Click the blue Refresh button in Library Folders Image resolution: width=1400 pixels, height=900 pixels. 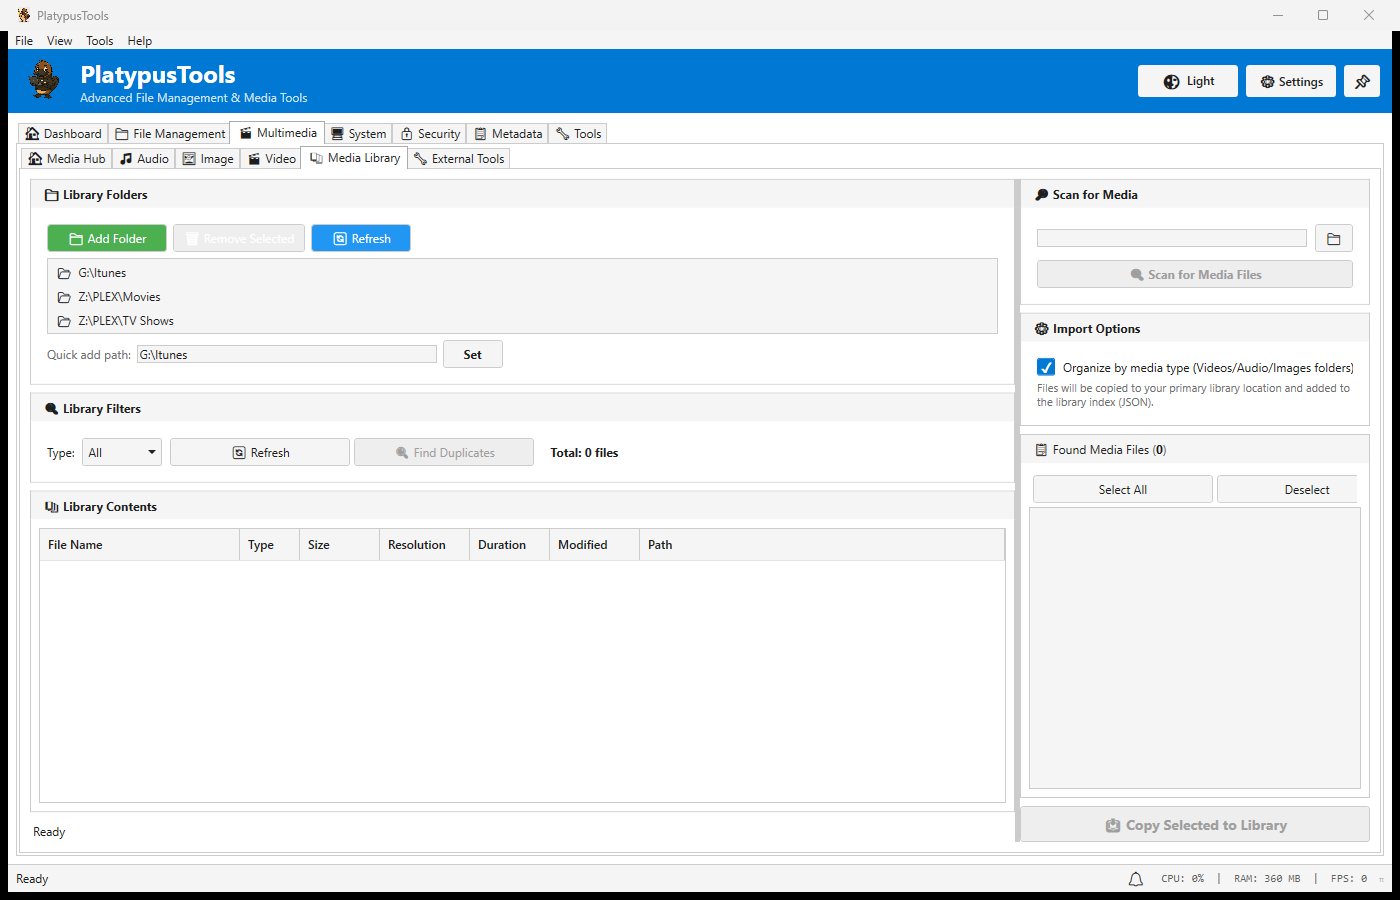[361, 239]
